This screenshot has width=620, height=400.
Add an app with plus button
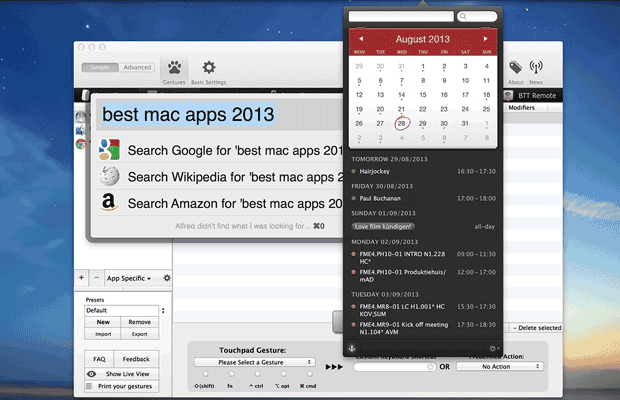pyautogui.click(x=81, y=277)
